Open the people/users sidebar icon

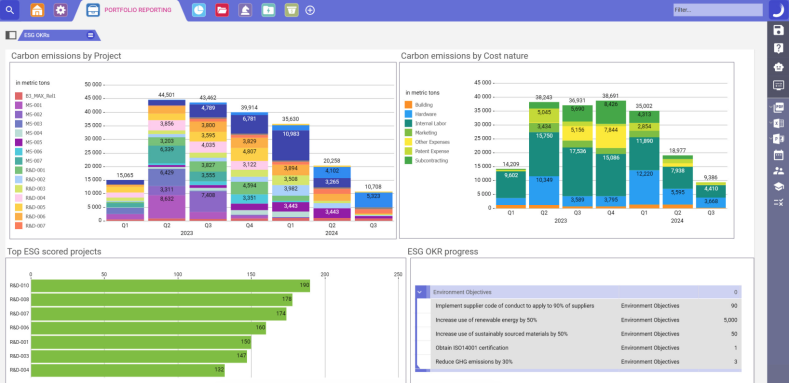click(778, 171)
